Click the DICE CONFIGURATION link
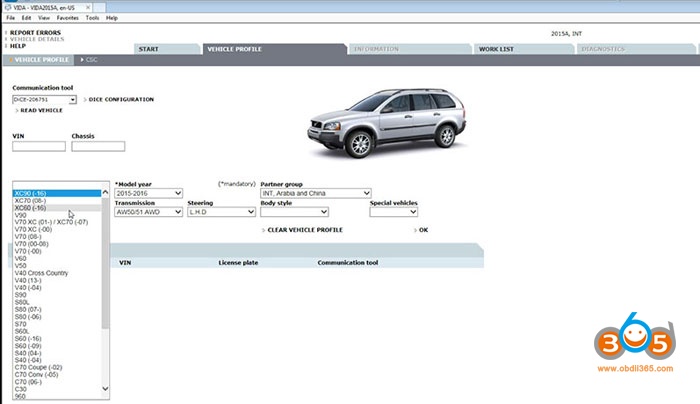This screenshot has width=700, height=404. click(x=121, y=100)
